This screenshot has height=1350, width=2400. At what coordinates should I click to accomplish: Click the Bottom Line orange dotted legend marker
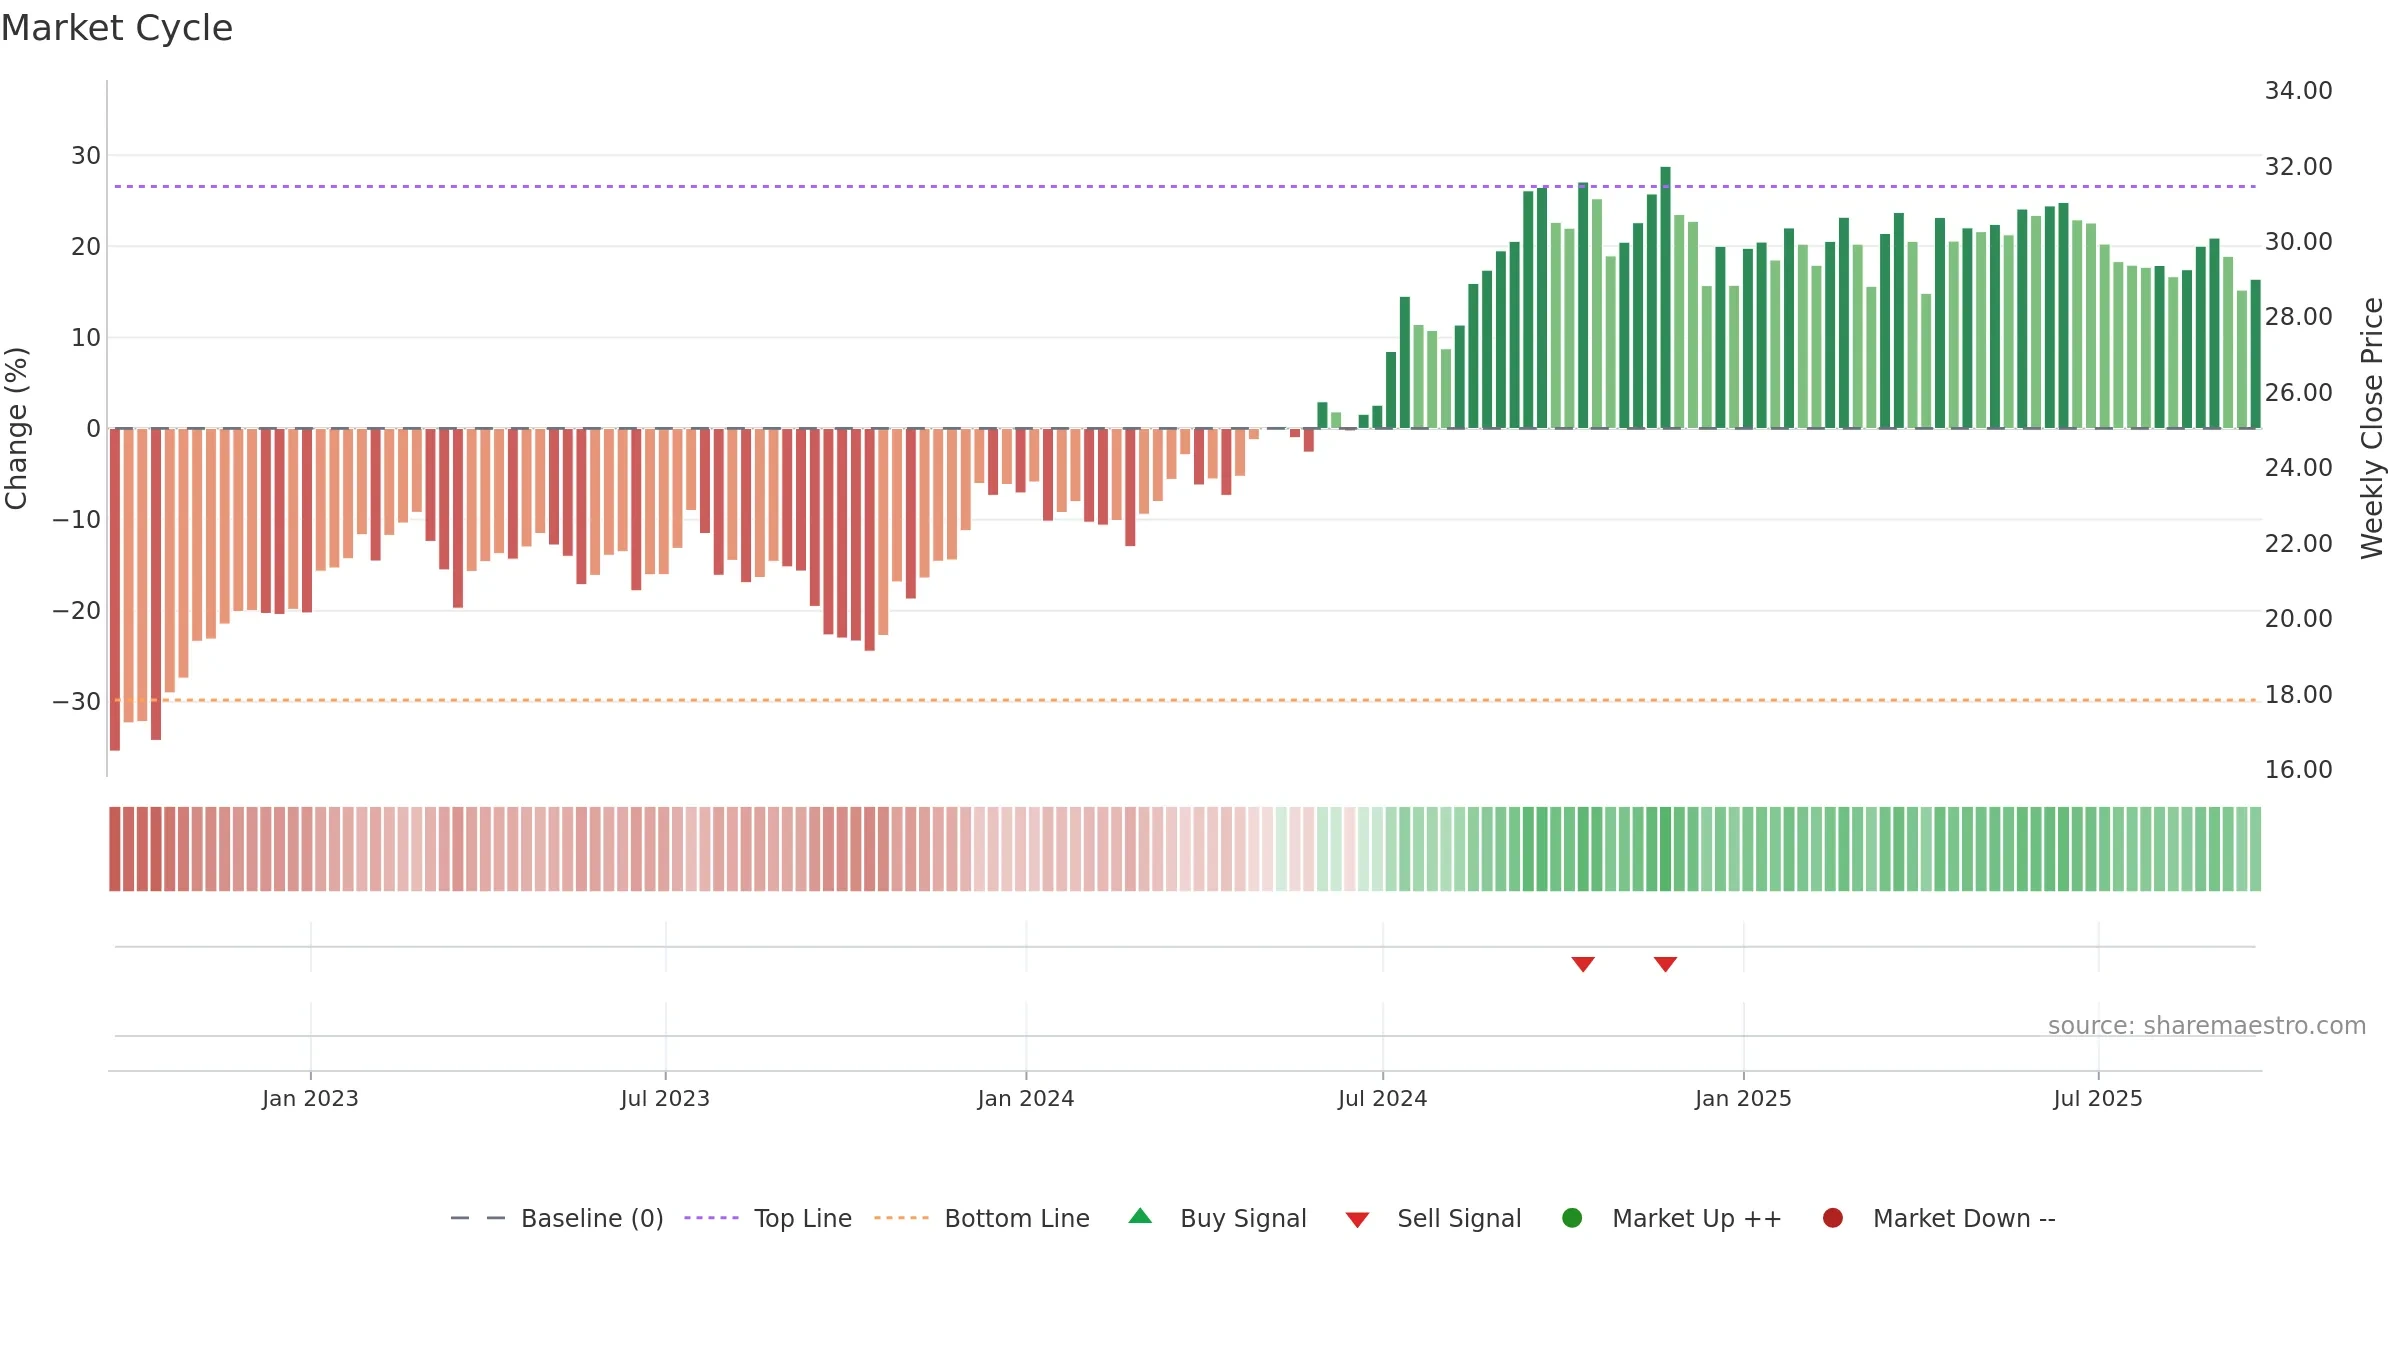pos(902,1218)
